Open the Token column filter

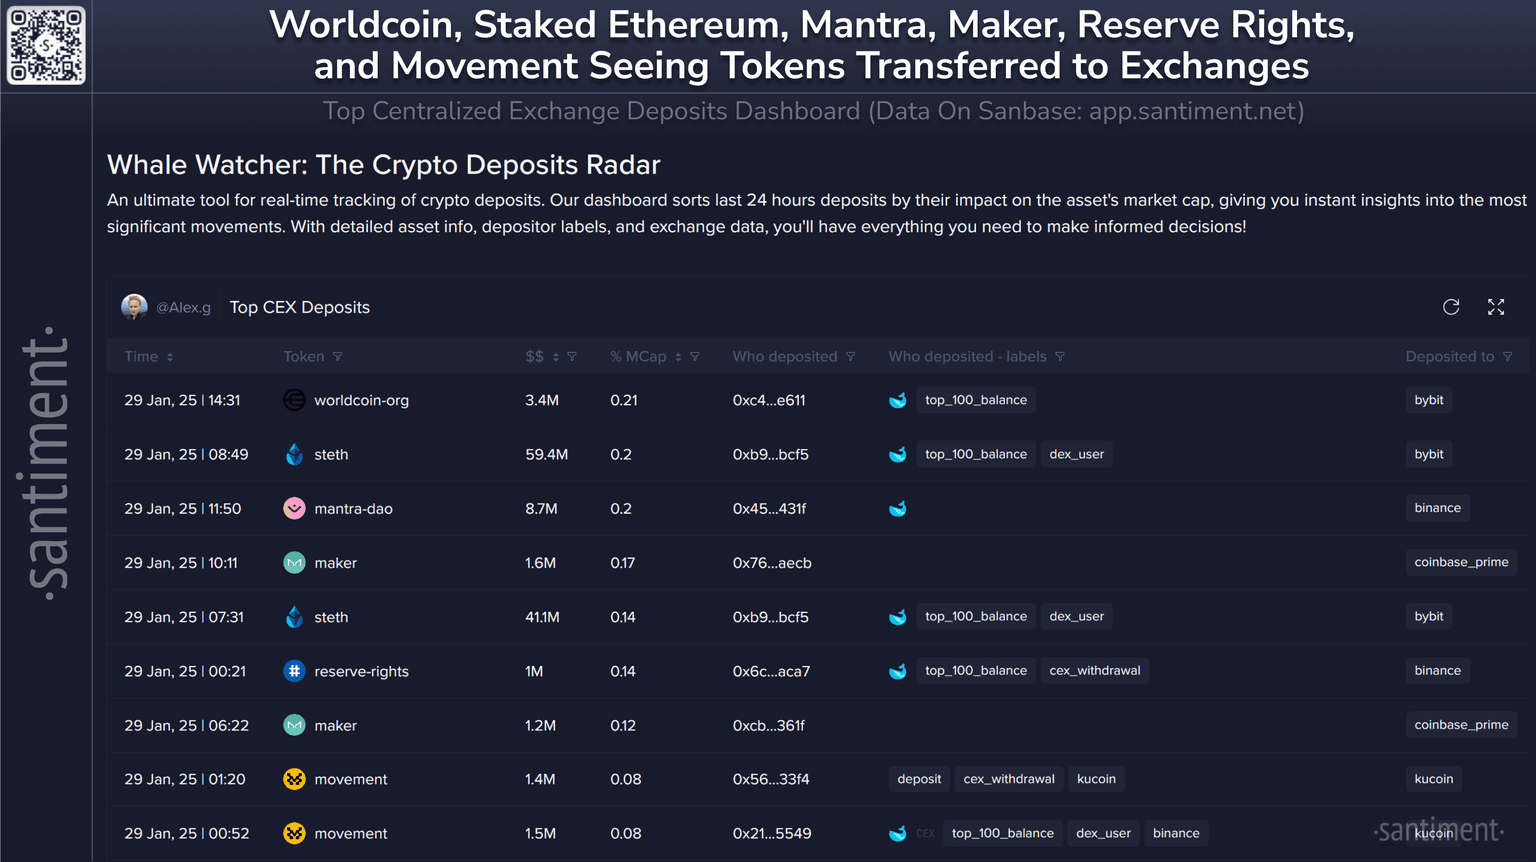pos(338,357)
